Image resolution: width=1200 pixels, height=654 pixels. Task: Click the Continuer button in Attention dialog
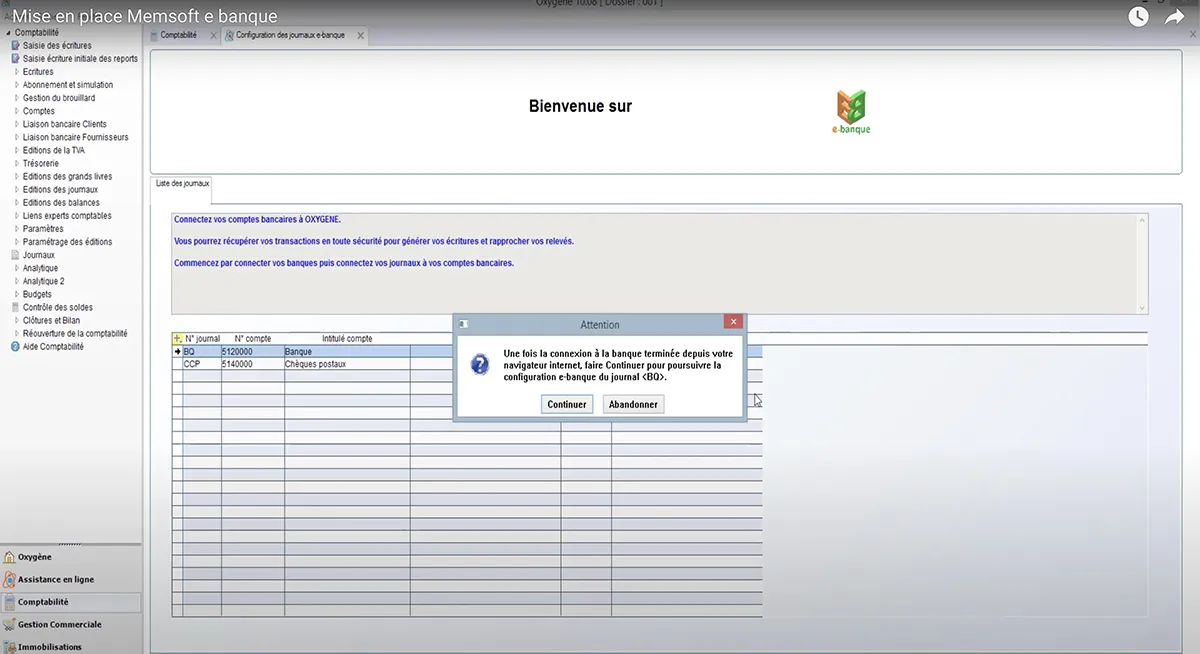[x=568, y=405]
